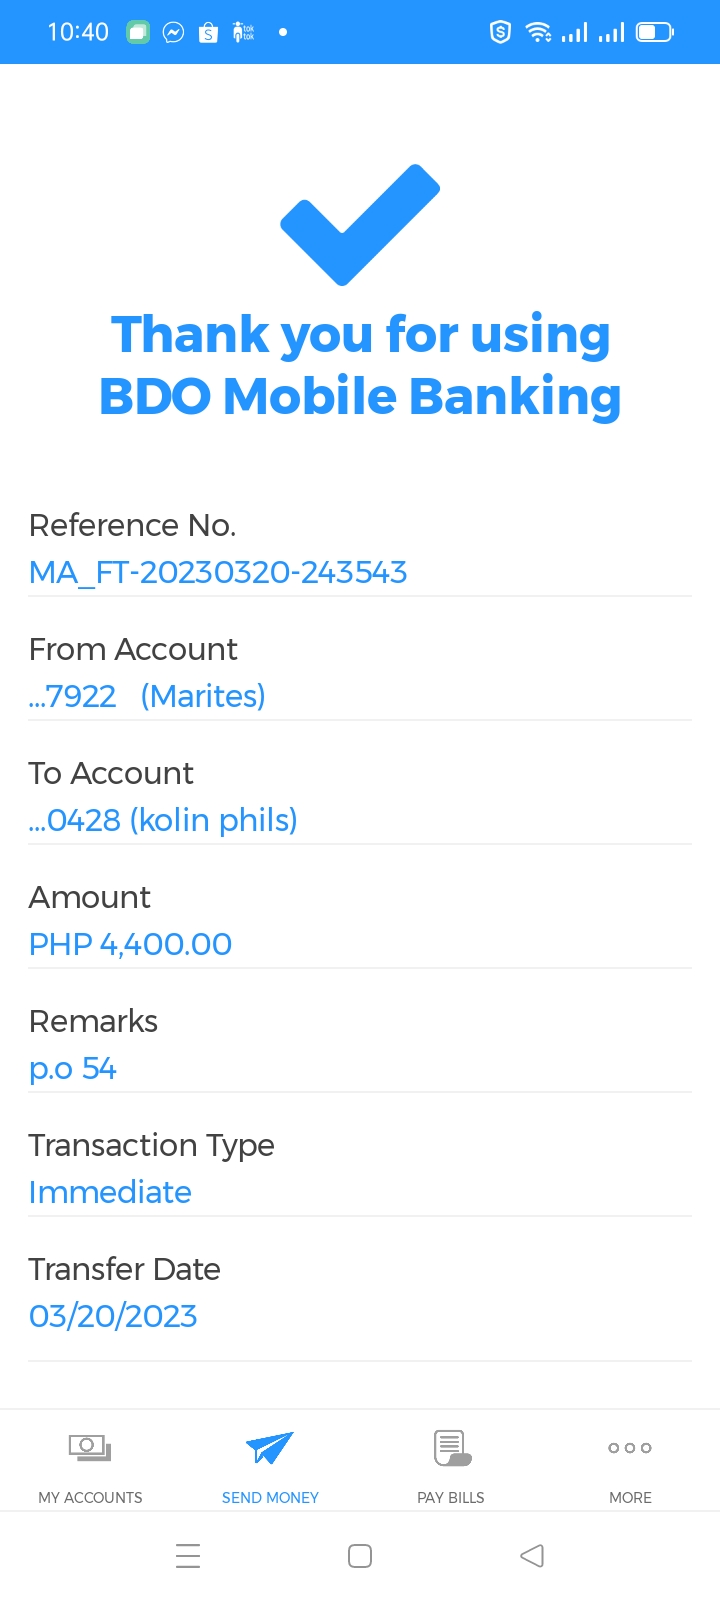
Task: Open the My Accounts cash icon
Action: pyautogui.click(x=90, y=1447)
